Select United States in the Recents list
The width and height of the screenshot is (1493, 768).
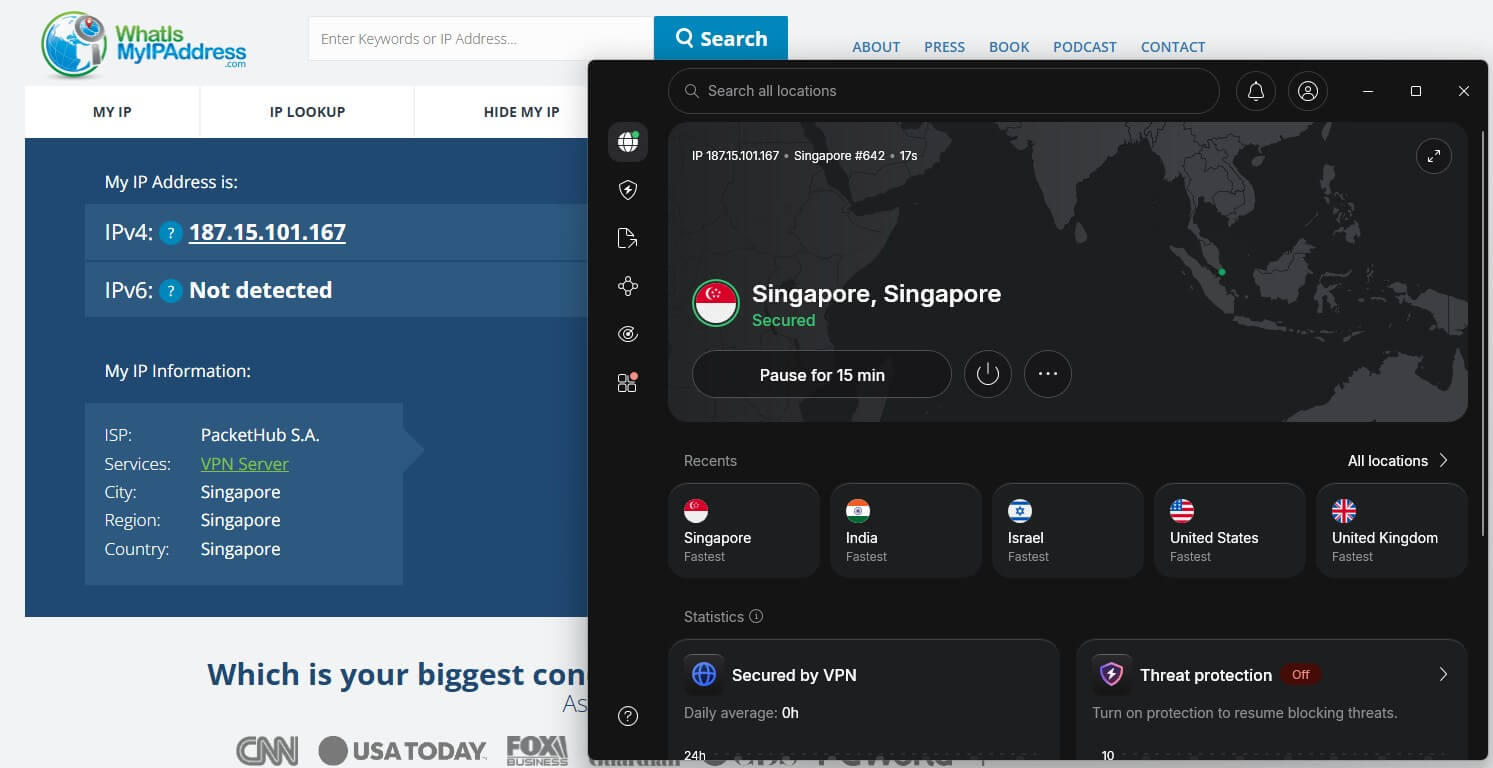pyautogui.click(x=1230, y=530)
